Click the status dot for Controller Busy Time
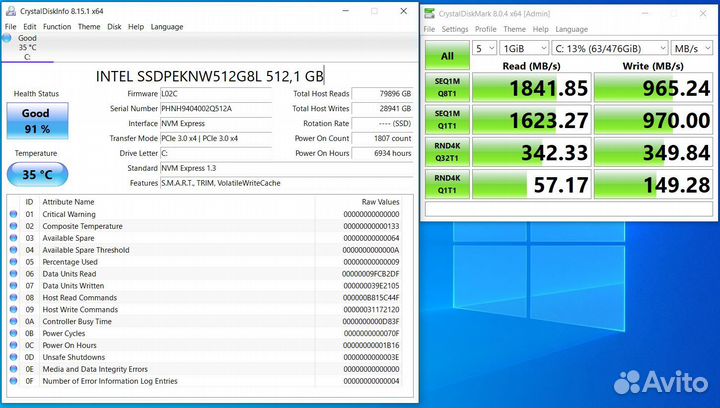Screen dimensions: 720x408 click(x=13, y=321)
